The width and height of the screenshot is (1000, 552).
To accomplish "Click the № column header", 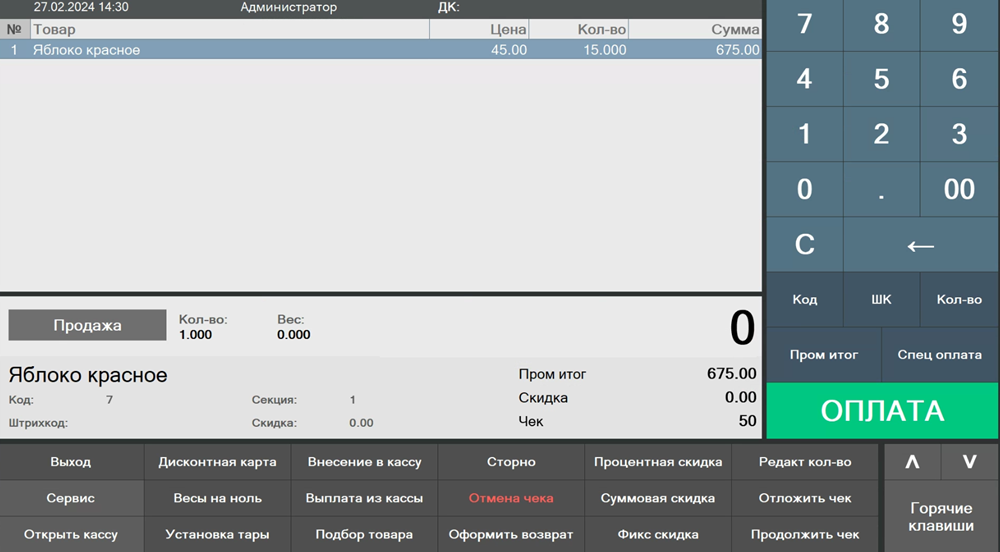I will (x=15, y=29).
